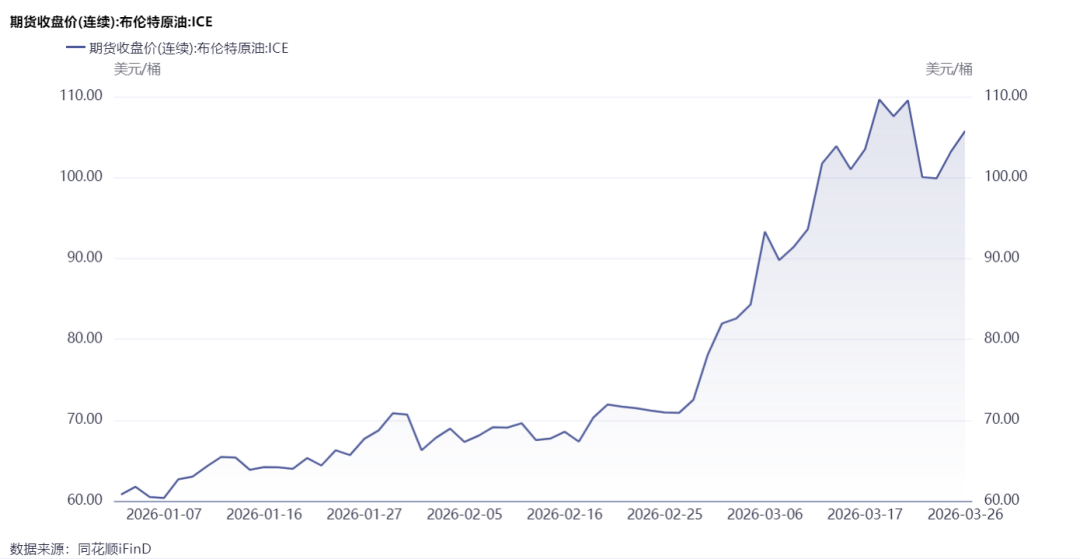Click left axis value 100.00
1080x559 pixels.
[x=83, y=177]
